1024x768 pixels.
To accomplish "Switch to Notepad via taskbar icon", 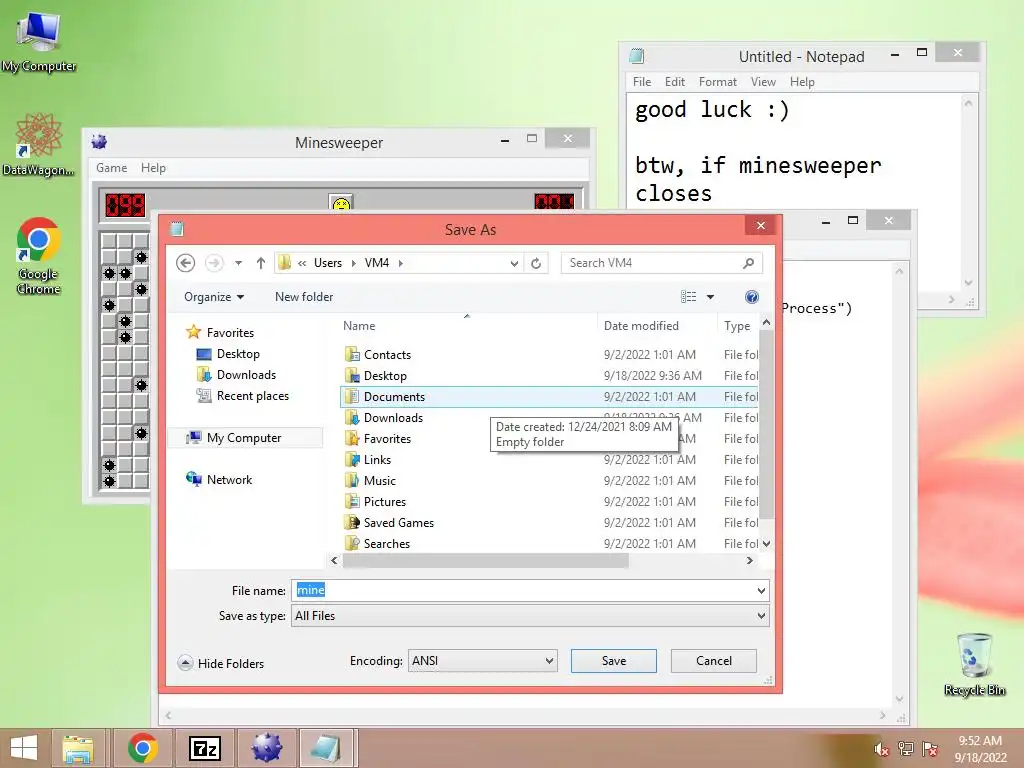I will [x=327, y=748].
